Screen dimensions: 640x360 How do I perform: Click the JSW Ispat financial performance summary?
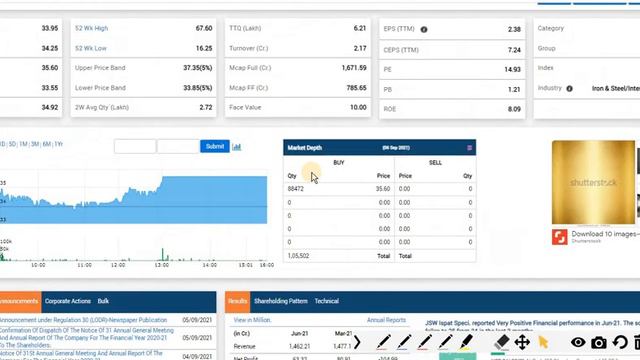pyautogui.click(x=532, y=326)
